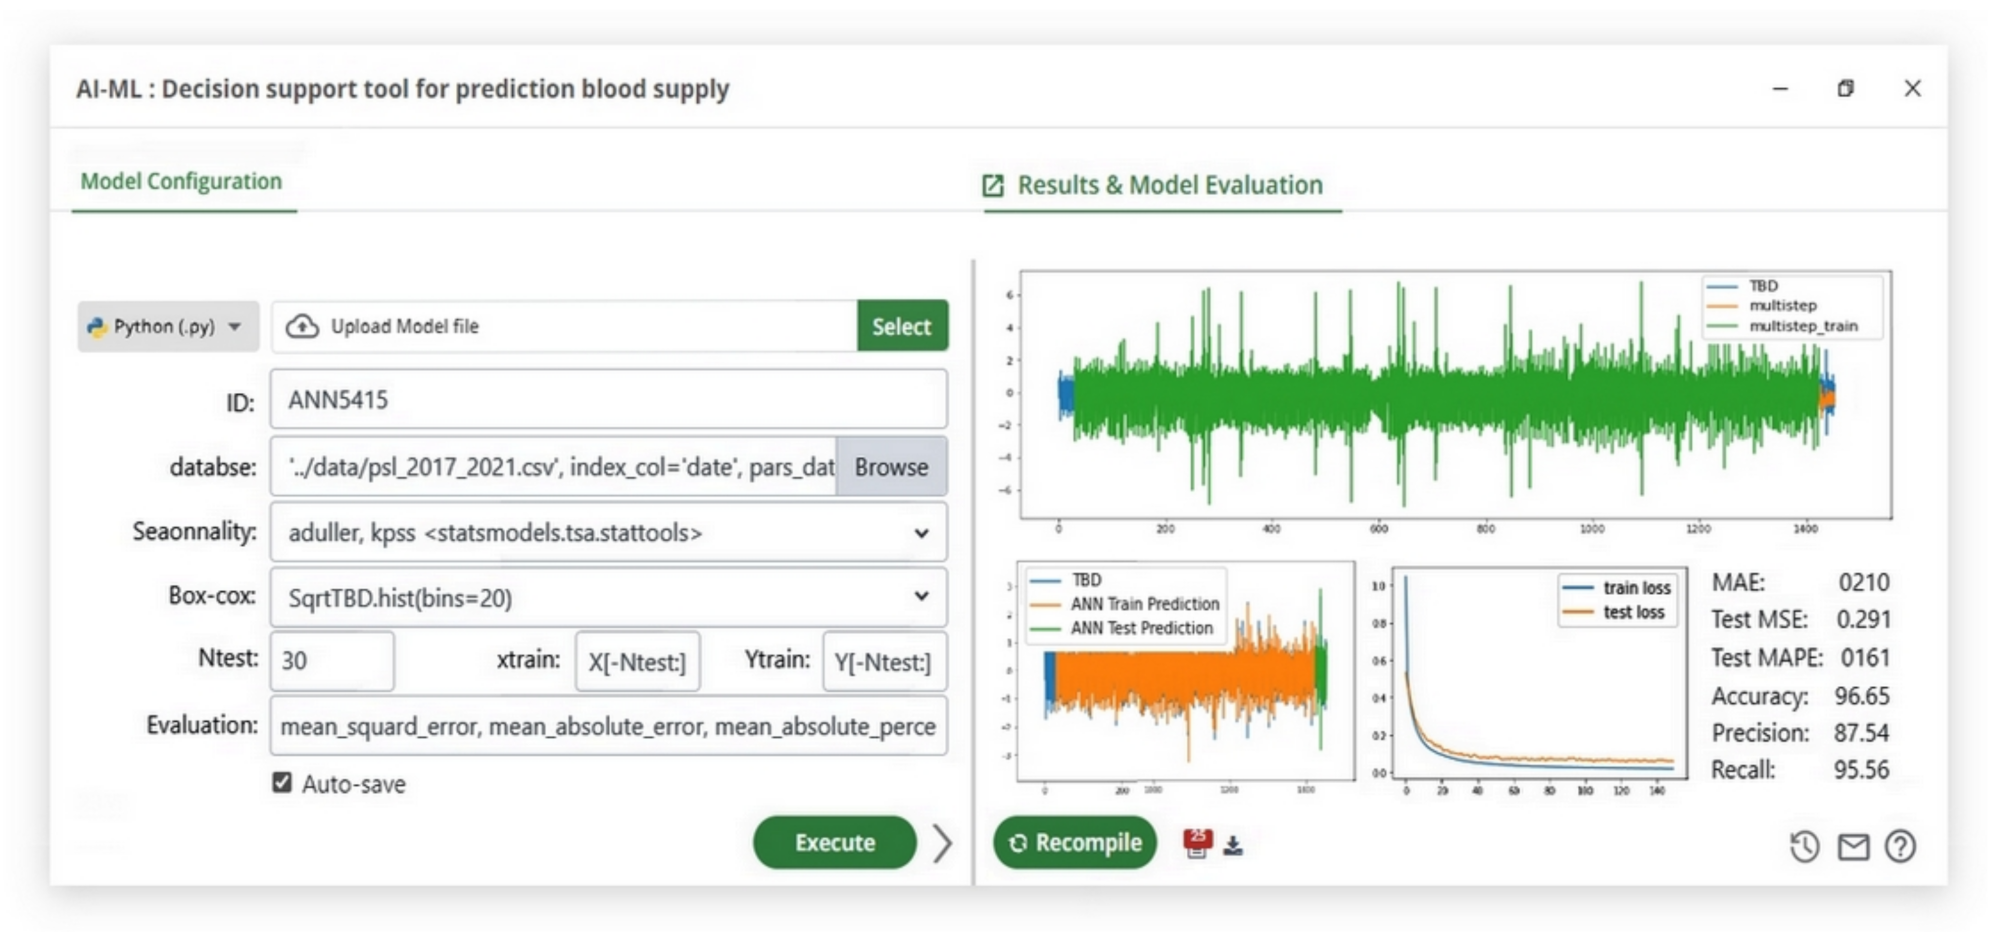Click the pop-out icon beside Results heading
Image resolution: width=1996 pixels, height=944 pixels.
992,186
